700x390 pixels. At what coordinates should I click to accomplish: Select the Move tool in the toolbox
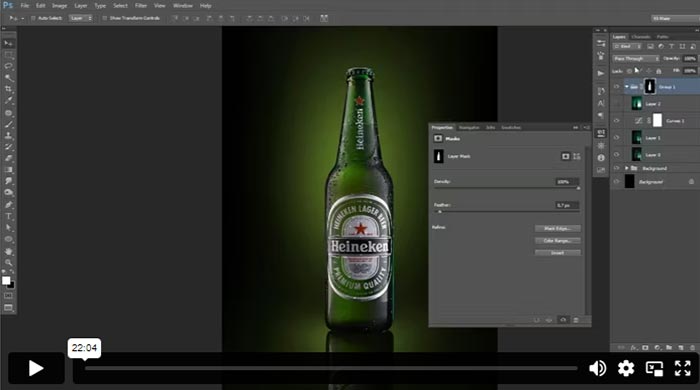[x=8, y=43]
